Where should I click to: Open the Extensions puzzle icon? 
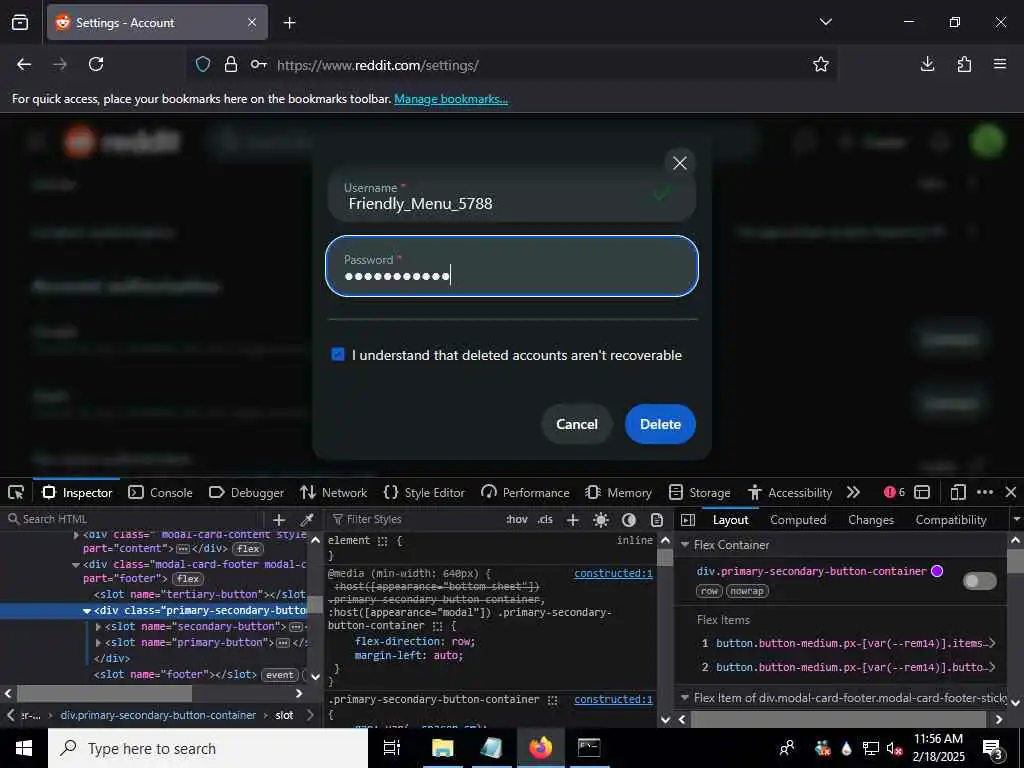(964, 64)
